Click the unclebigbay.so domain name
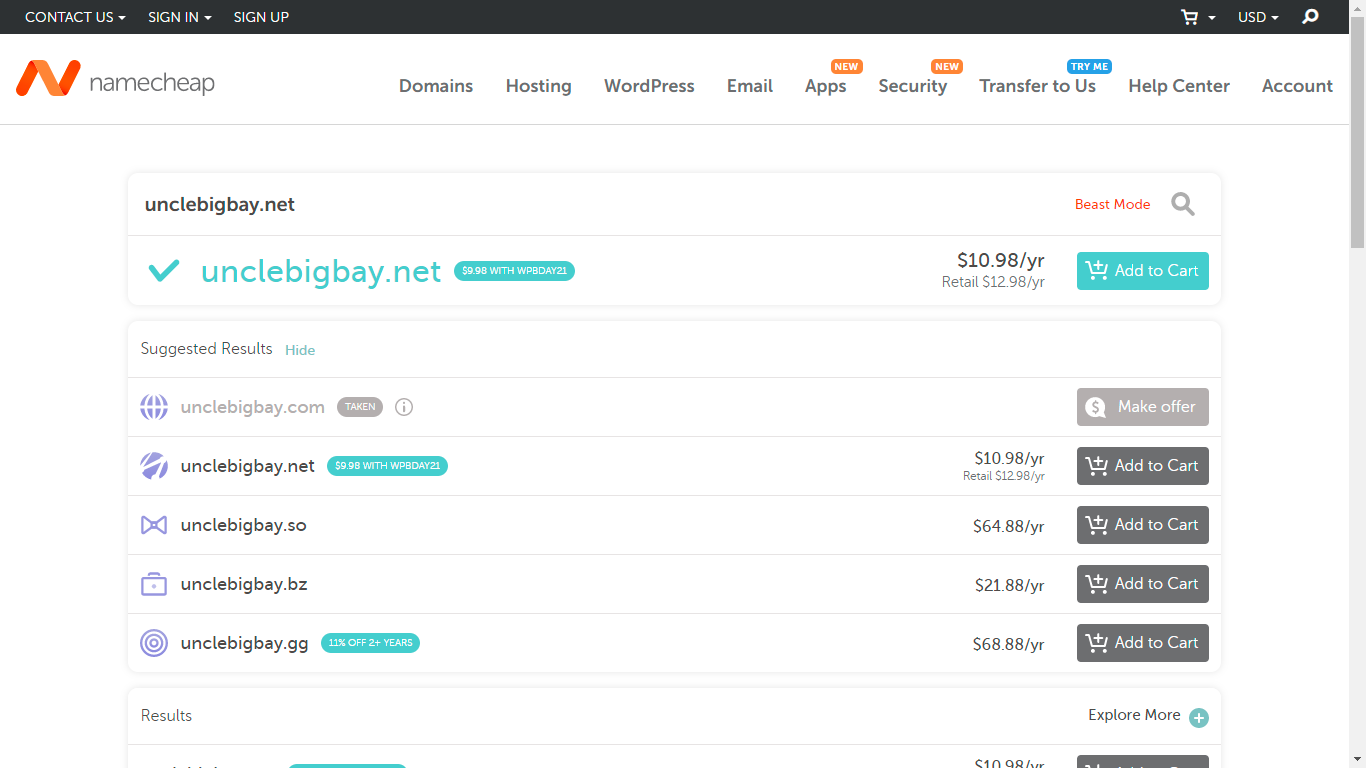 pyautogui.click(x=244, y=525)
